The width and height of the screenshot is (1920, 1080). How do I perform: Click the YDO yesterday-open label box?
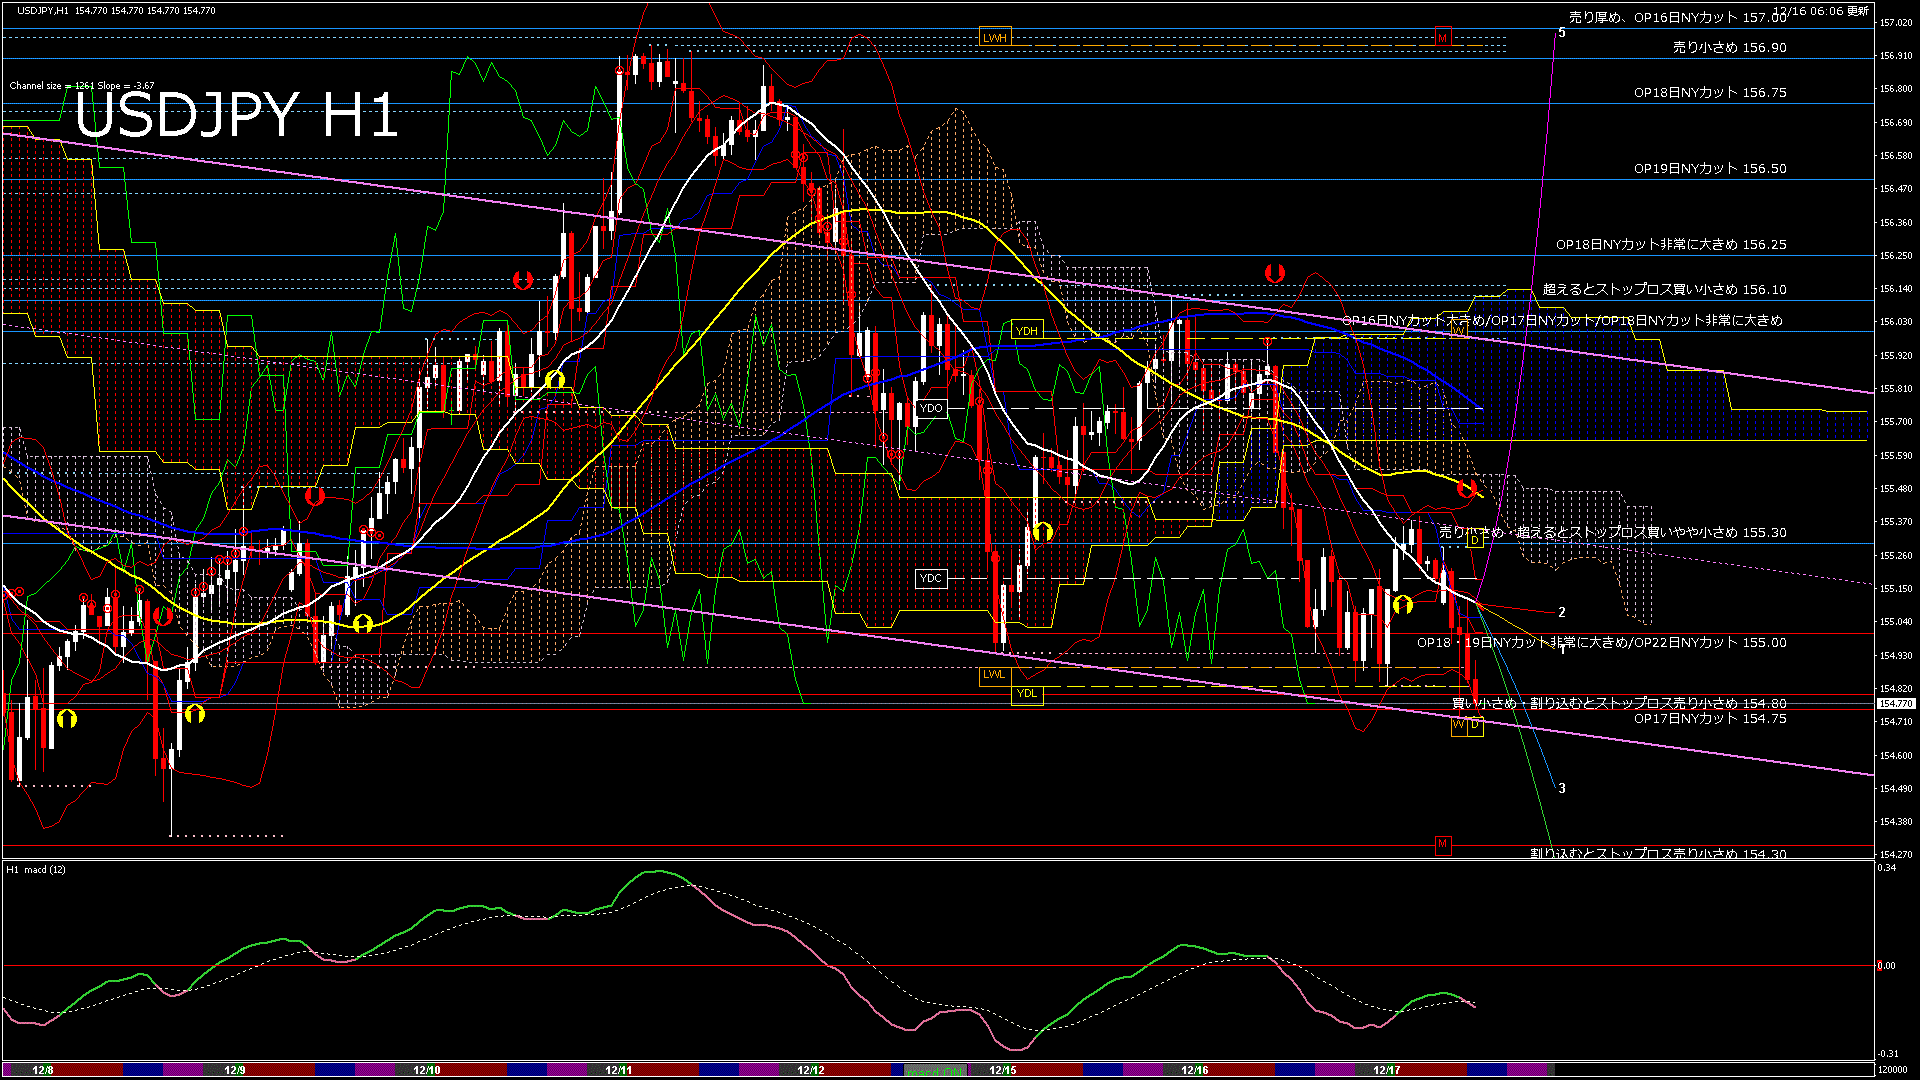pos(931,408)
